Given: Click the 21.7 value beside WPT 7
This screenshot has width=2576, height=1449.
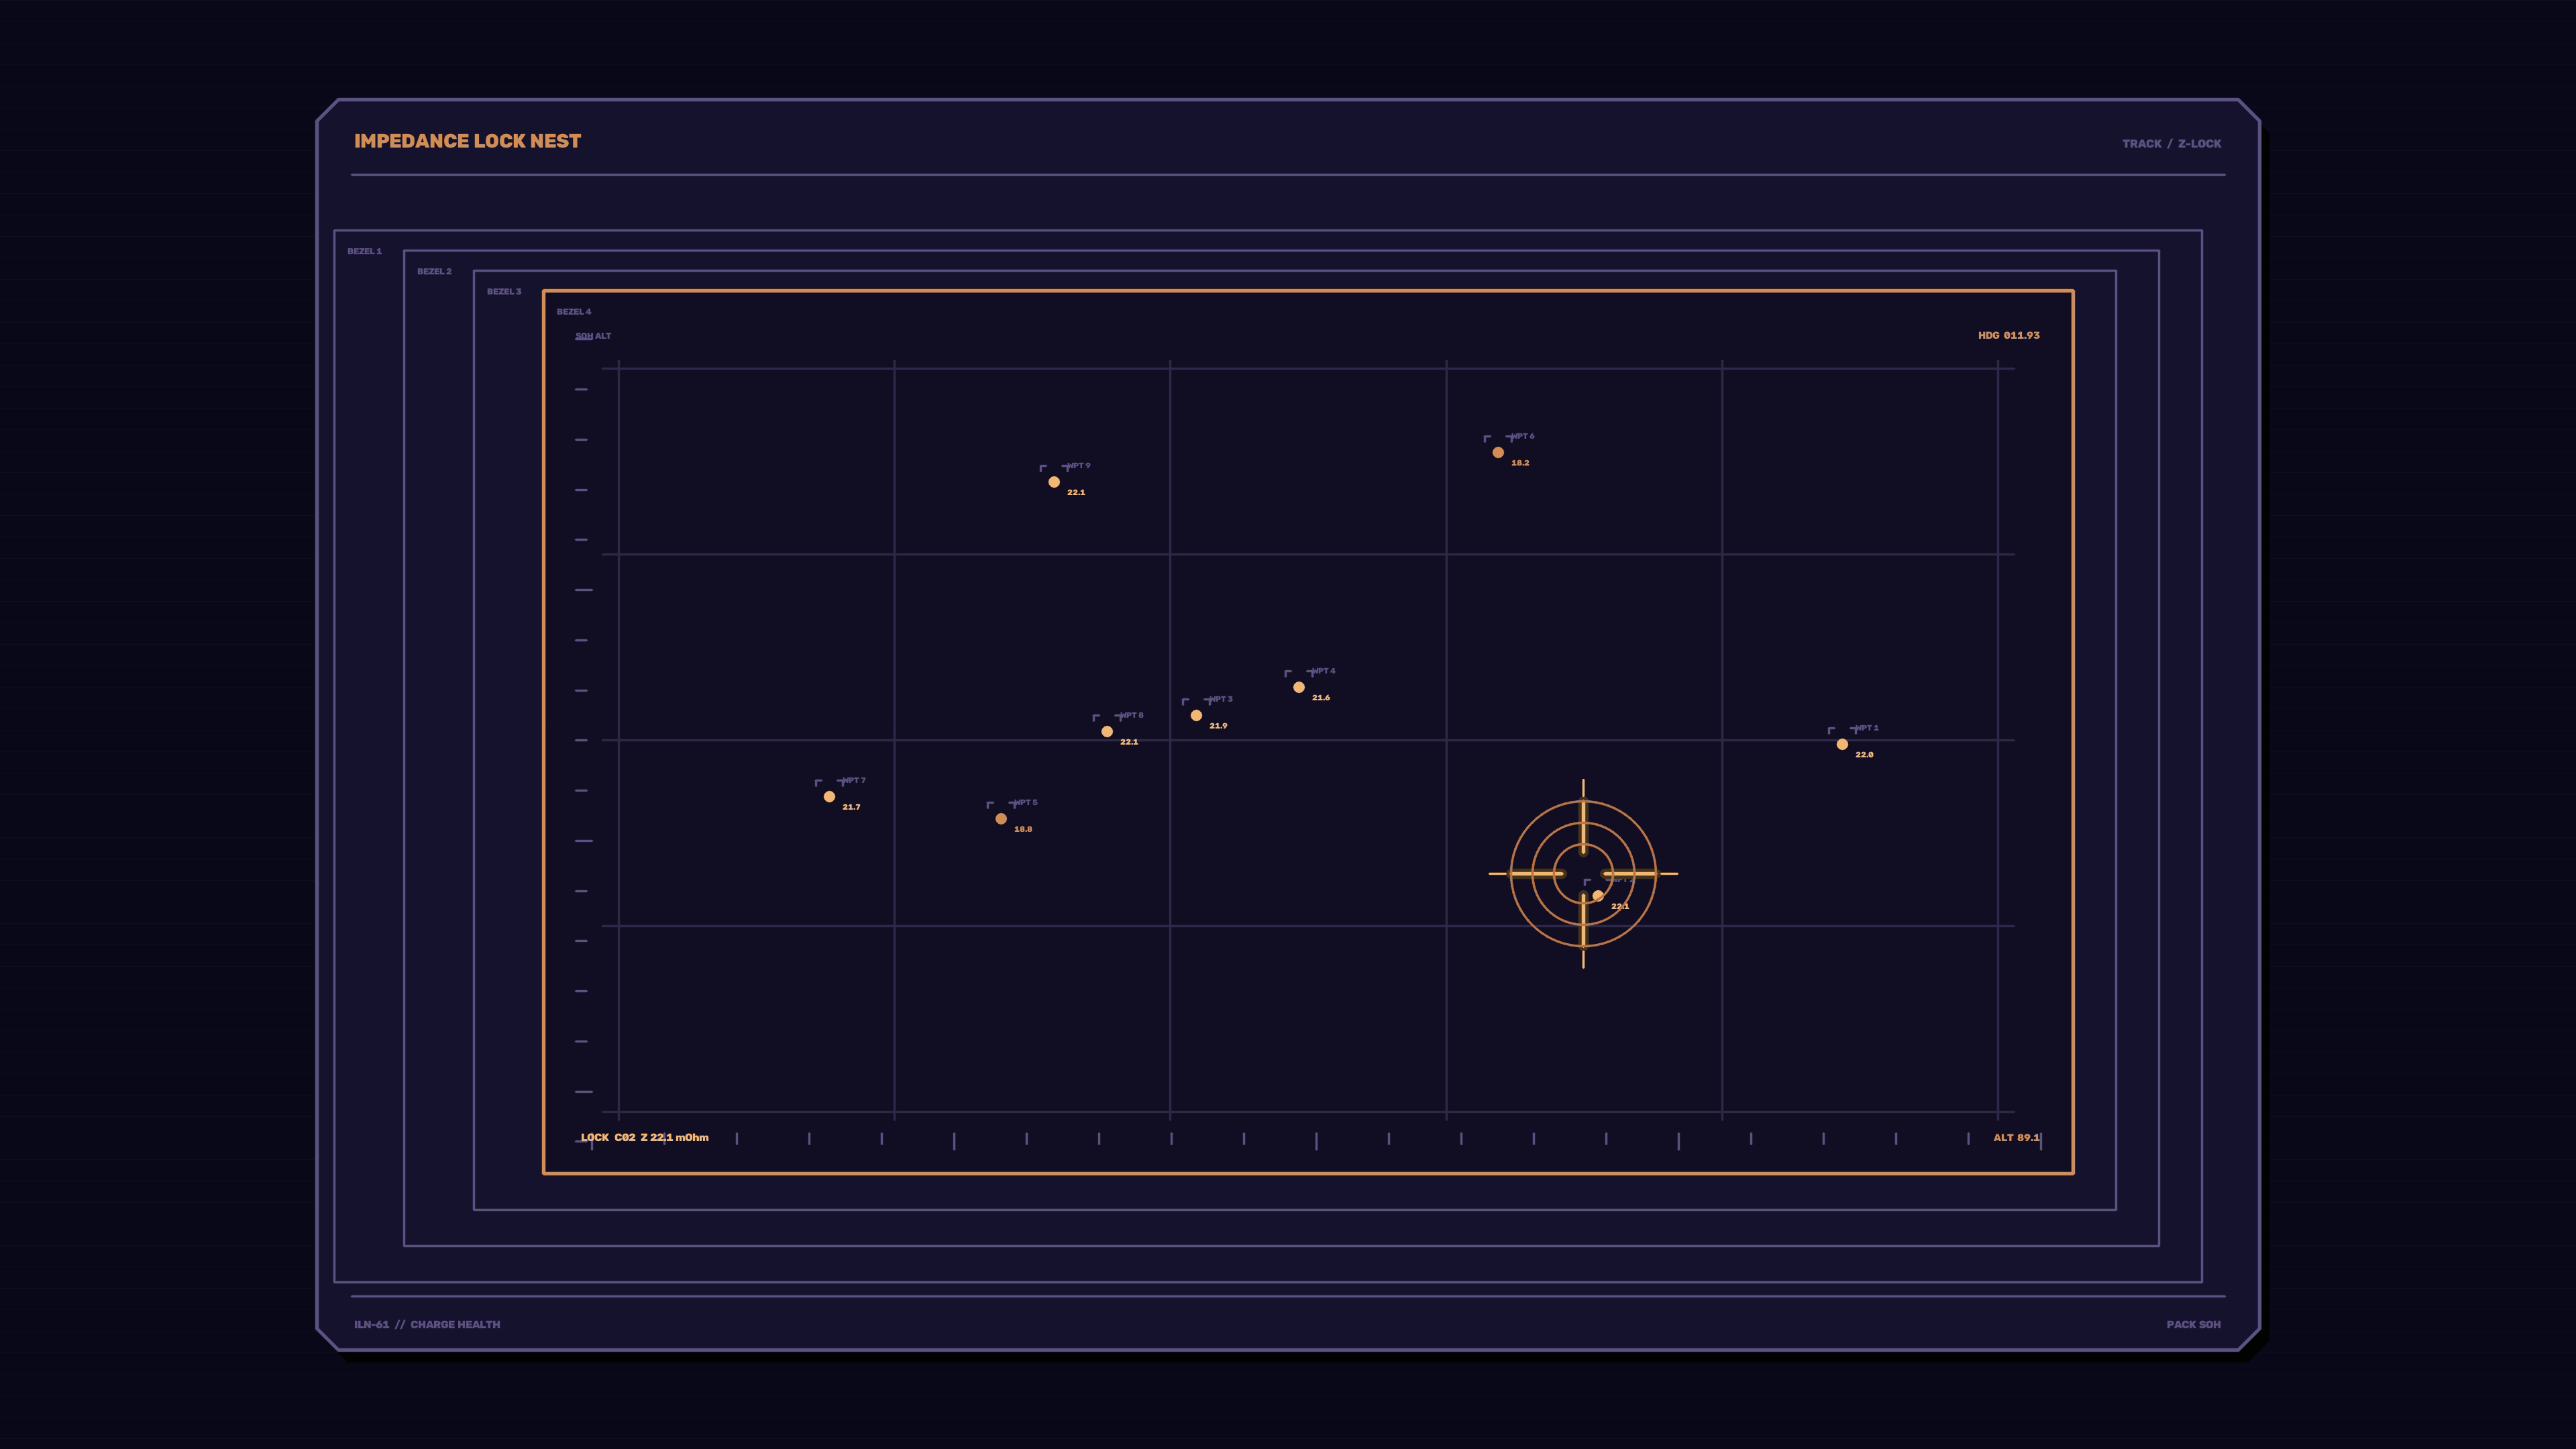Looking at the screenshot, I should point(851,808).
